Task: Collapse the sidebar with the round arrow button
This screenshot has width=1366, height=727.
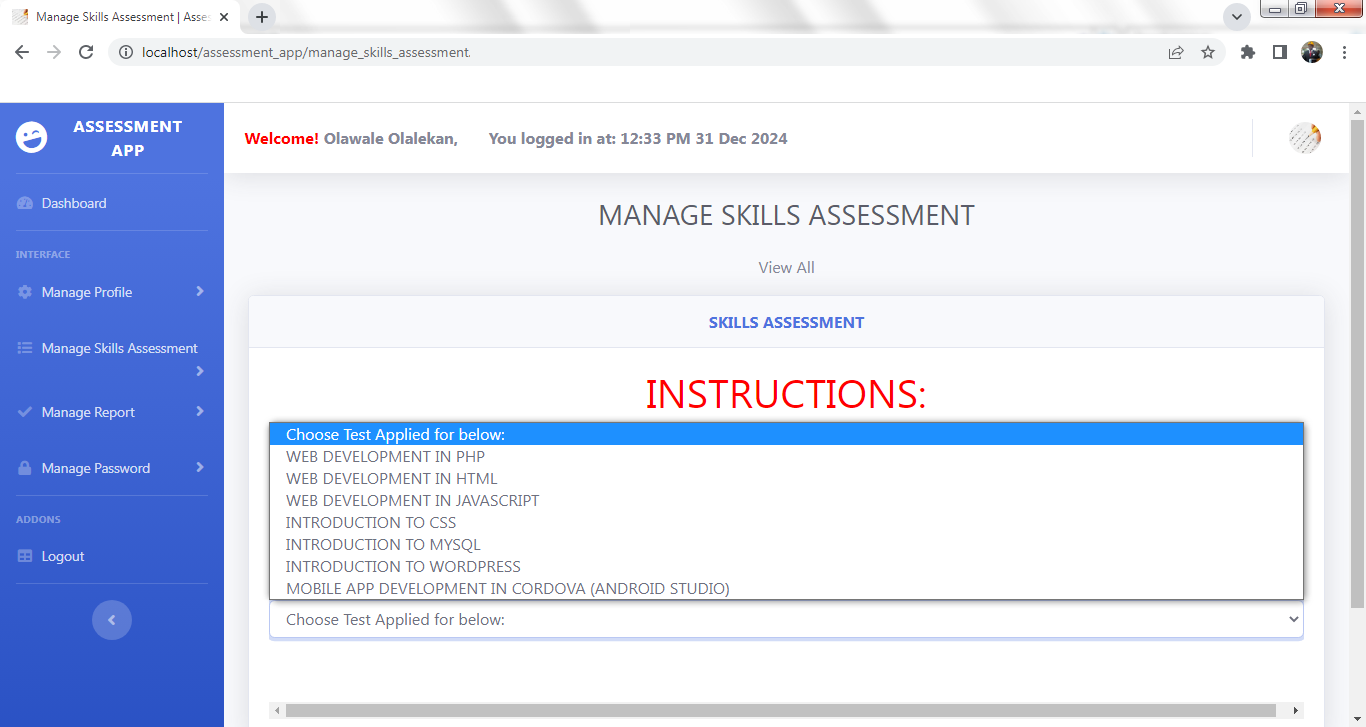Action: pos(111,620)
